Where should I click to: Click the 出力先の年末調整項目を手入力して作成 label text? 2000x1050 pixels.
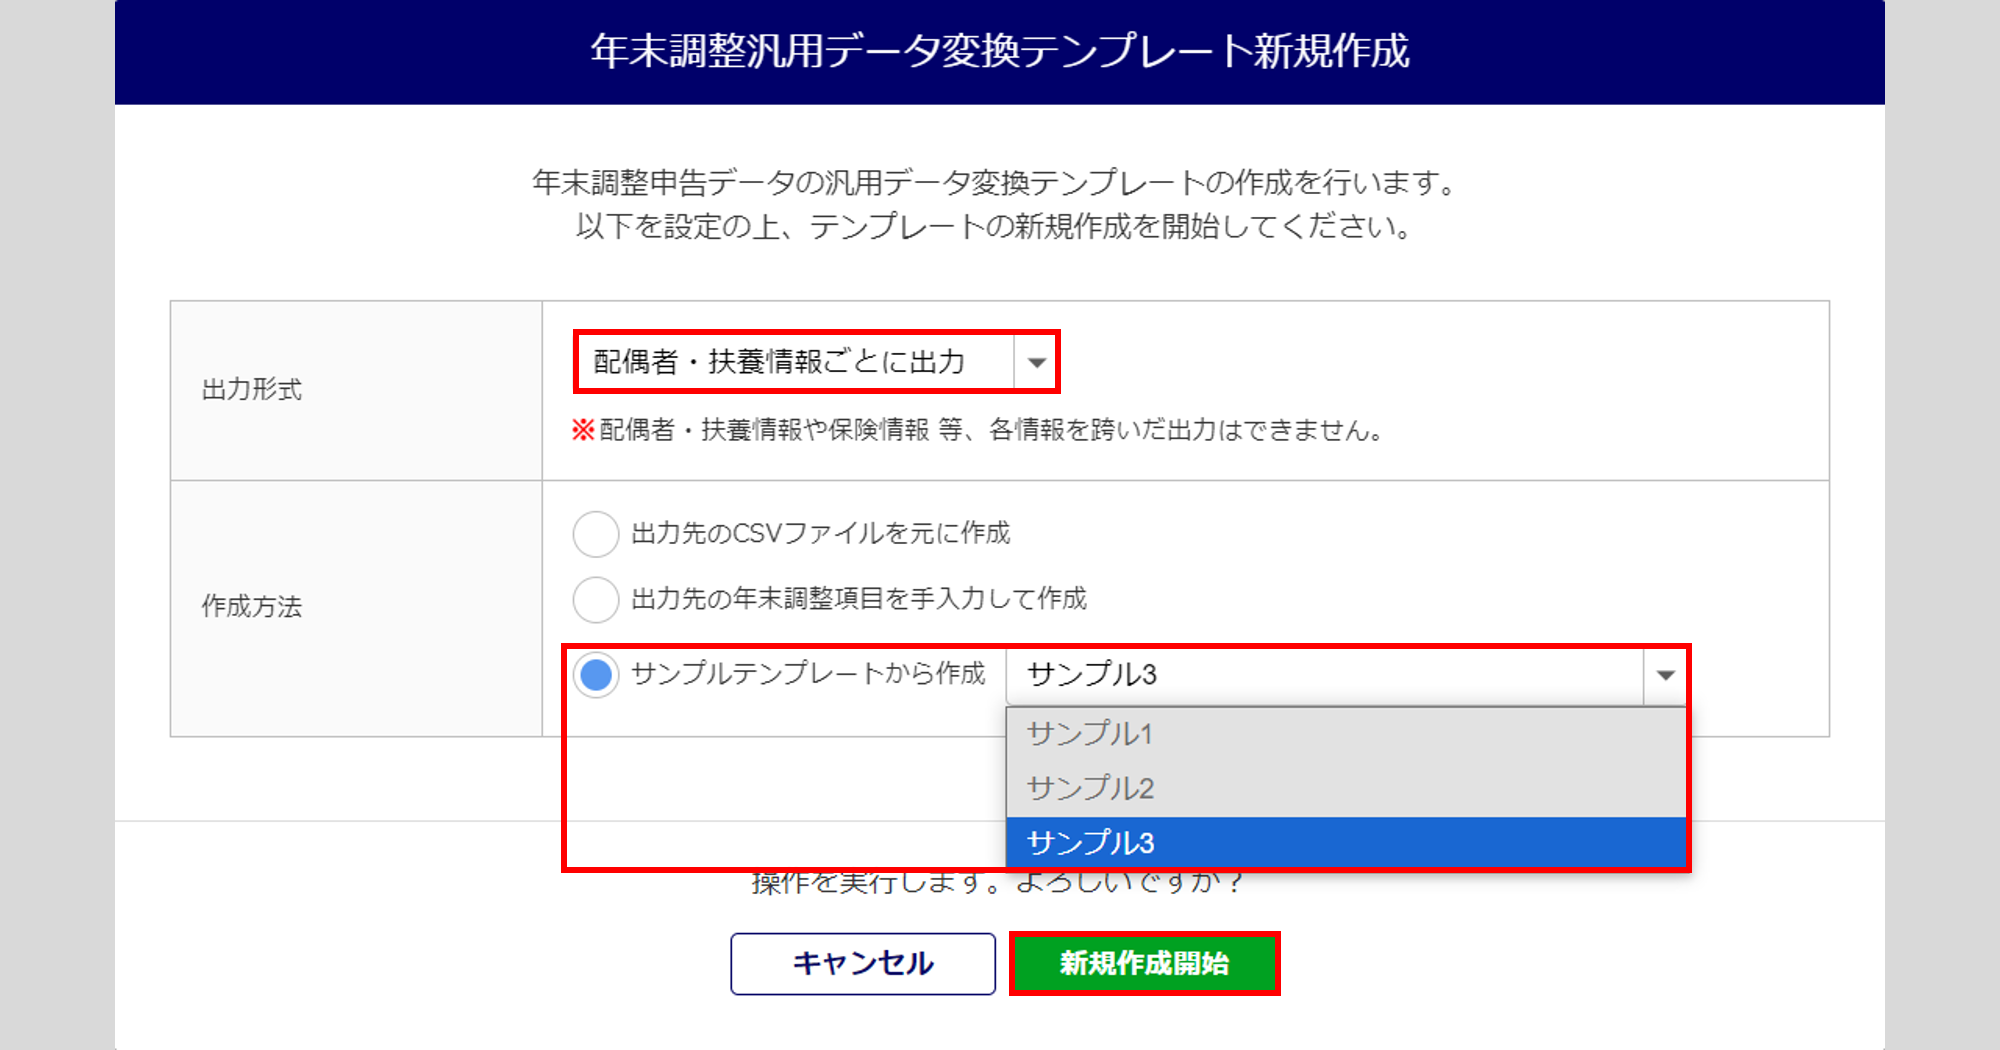(859, 599)
